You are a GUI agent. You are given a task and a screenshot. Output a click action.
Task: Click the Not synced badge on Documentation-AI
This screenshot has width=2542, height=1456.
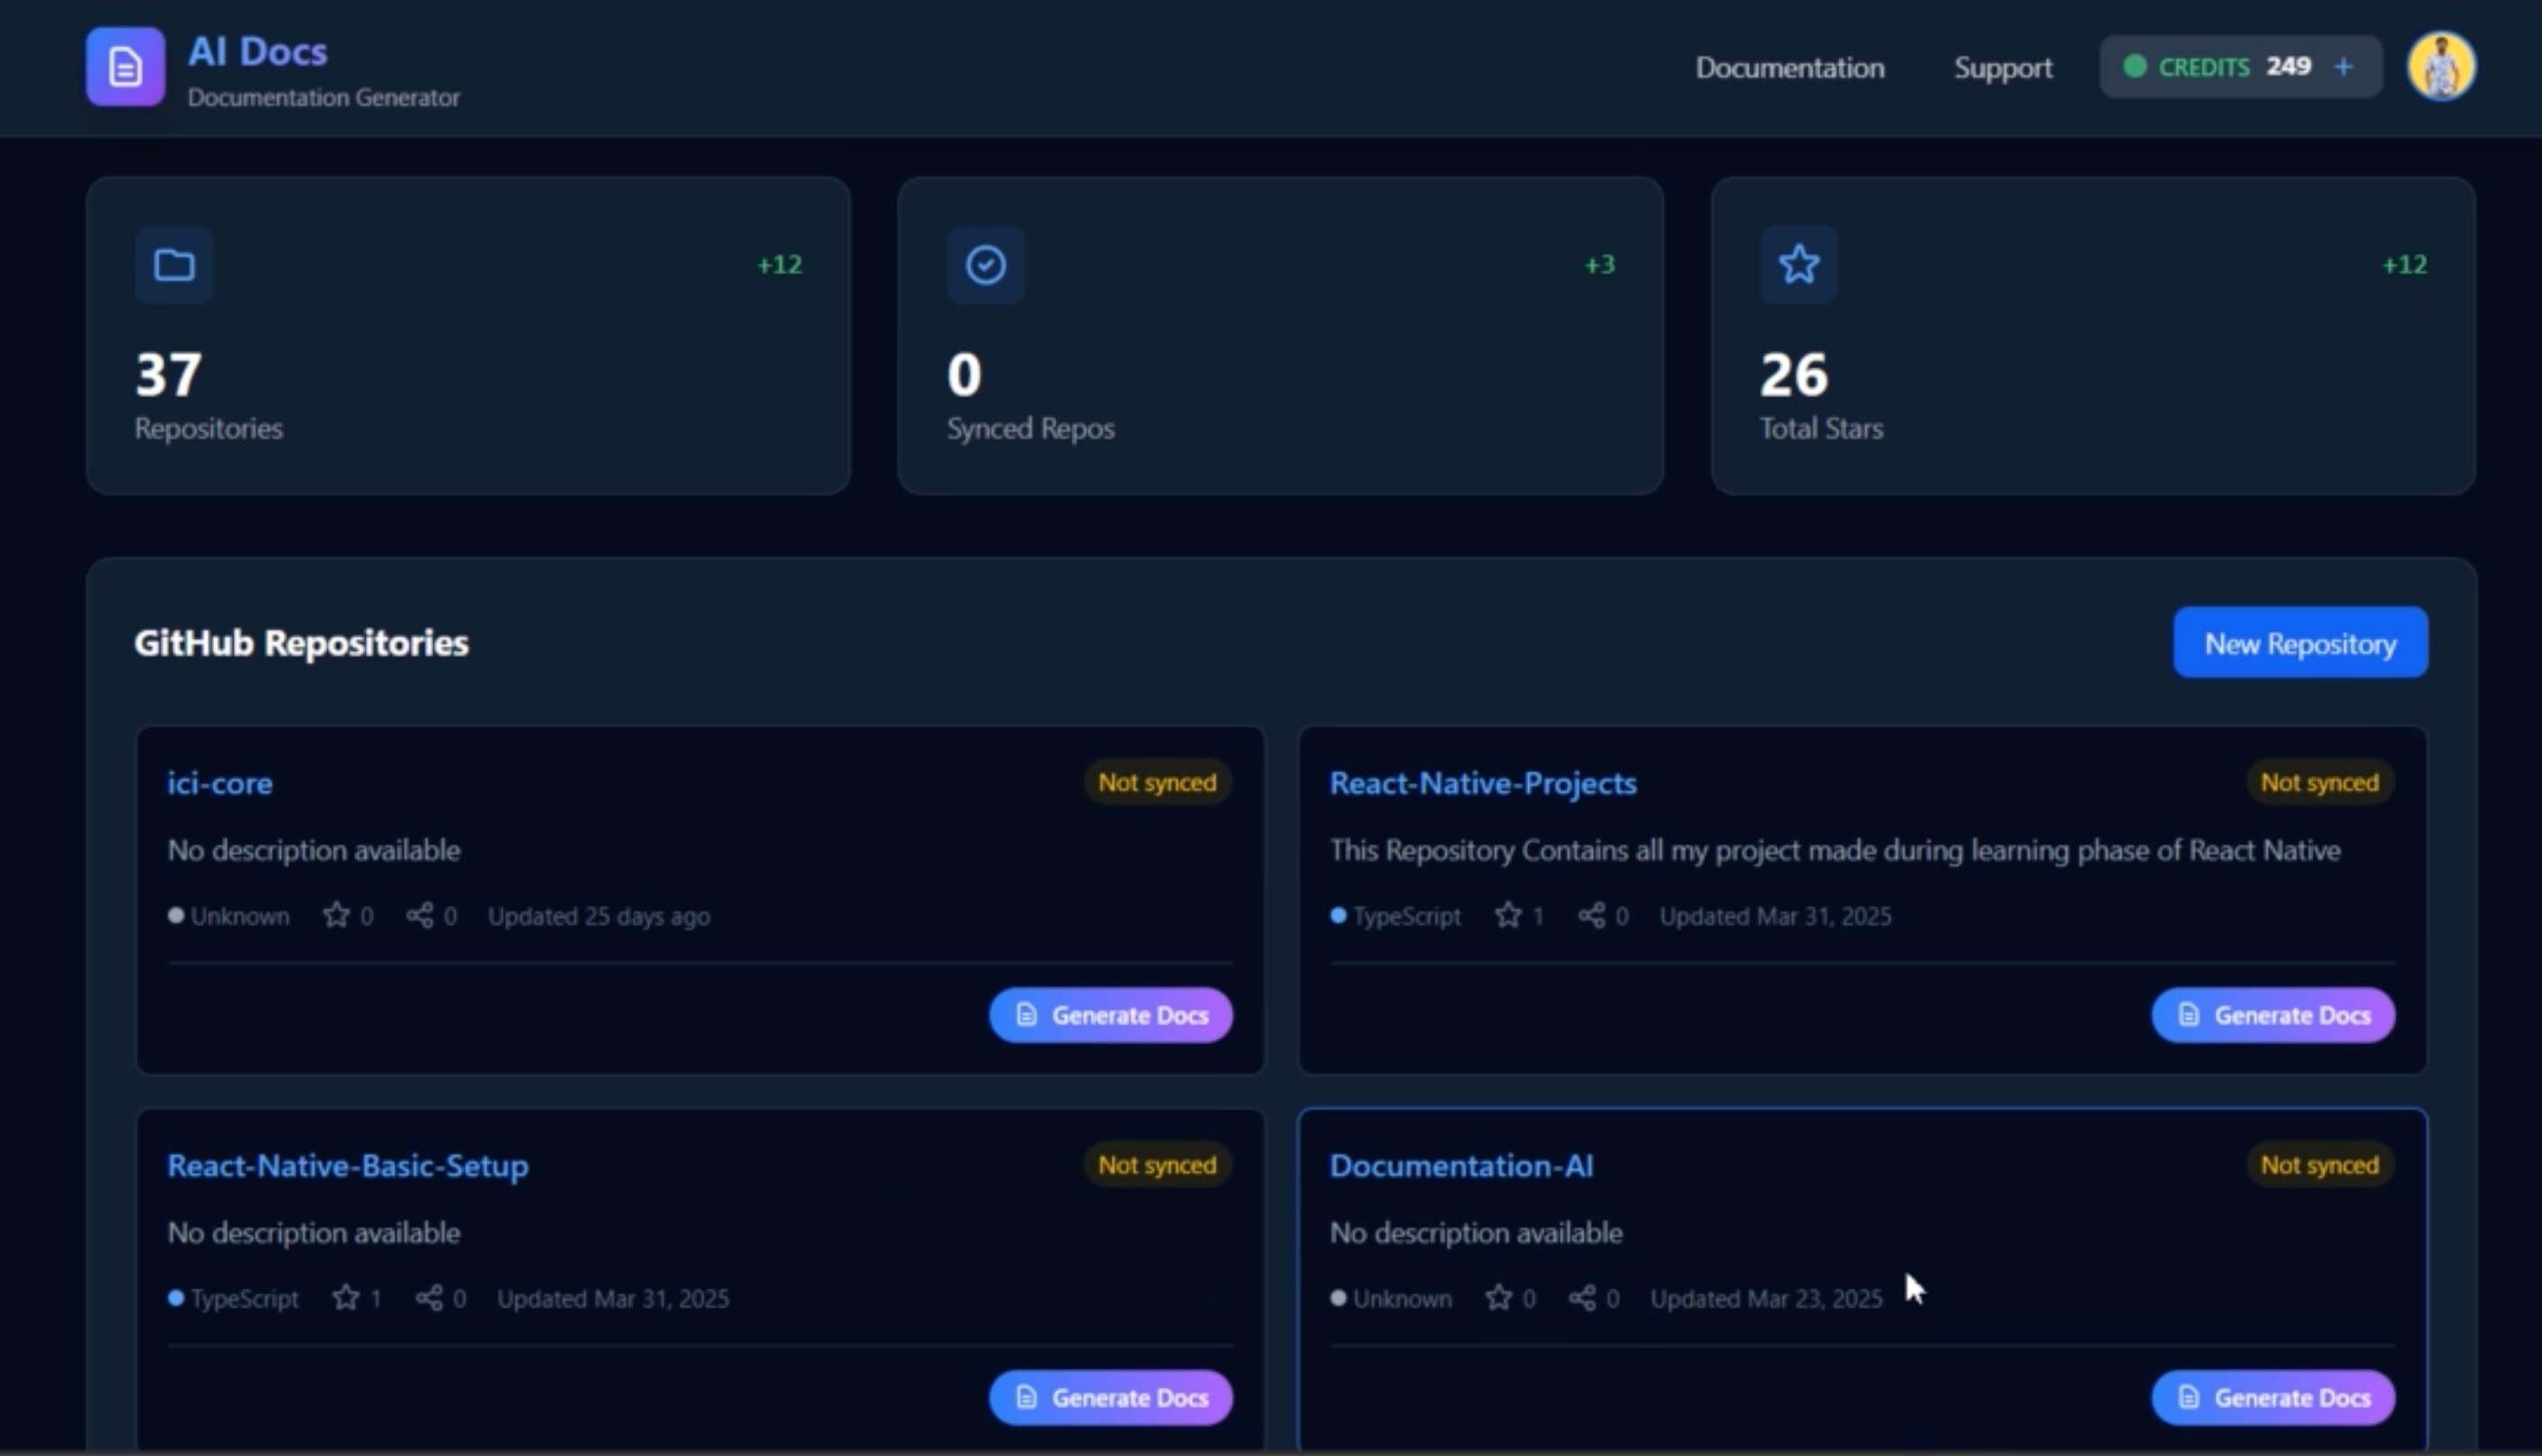point(2319,1165)
